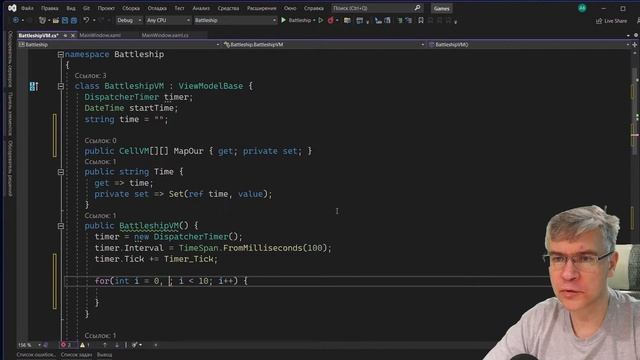The image size is (640, 360).
Task: Click the red Hot Reload flame icon
Action: click(x=331, y=20)
